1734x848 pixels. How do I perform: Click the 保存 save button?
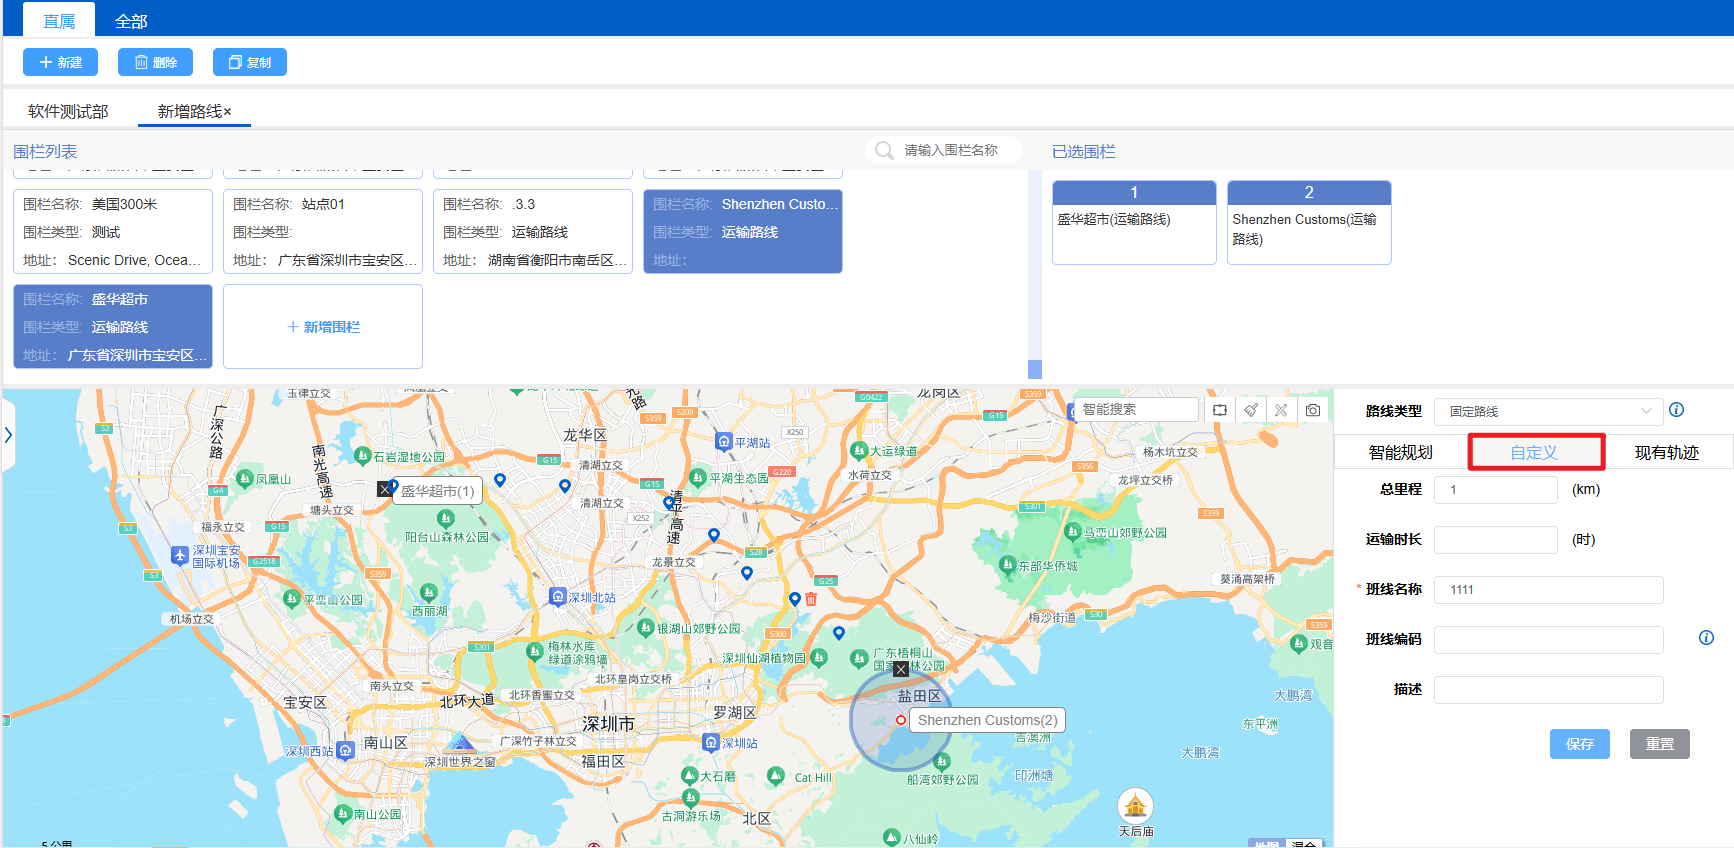[x=1580, y=744]
